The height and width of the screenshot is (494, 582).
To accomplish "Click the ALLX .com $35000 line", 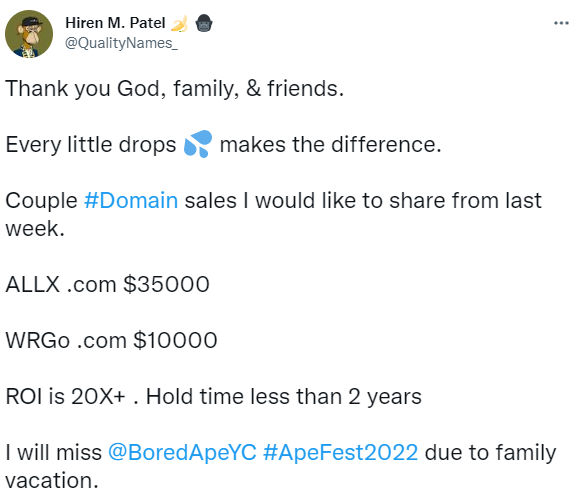I will (x=108, y=285).
